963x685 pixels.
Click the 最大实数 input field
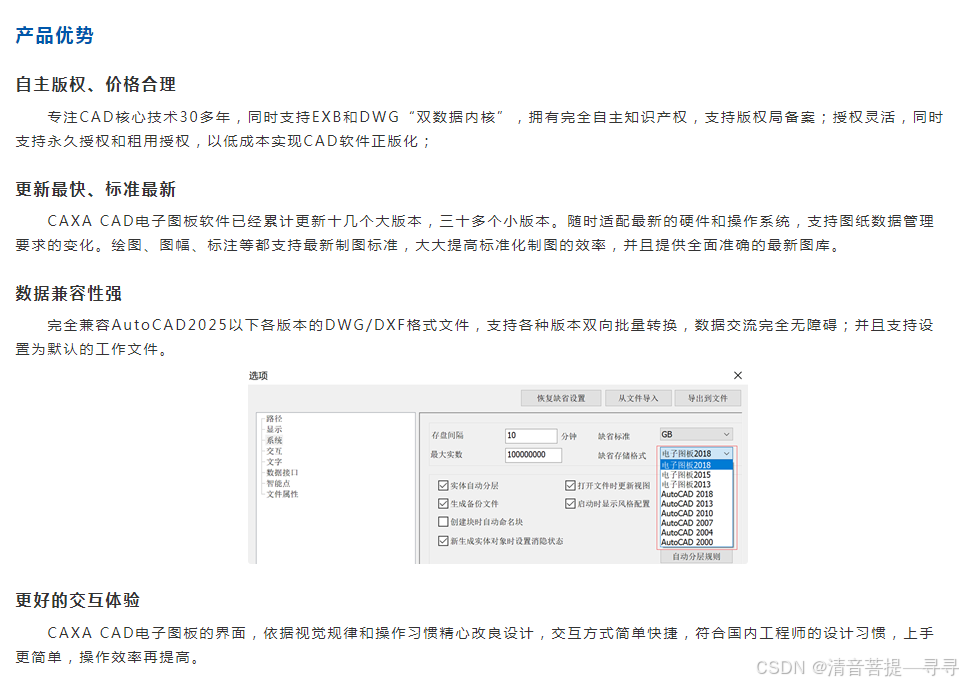[x=533, y=455]
